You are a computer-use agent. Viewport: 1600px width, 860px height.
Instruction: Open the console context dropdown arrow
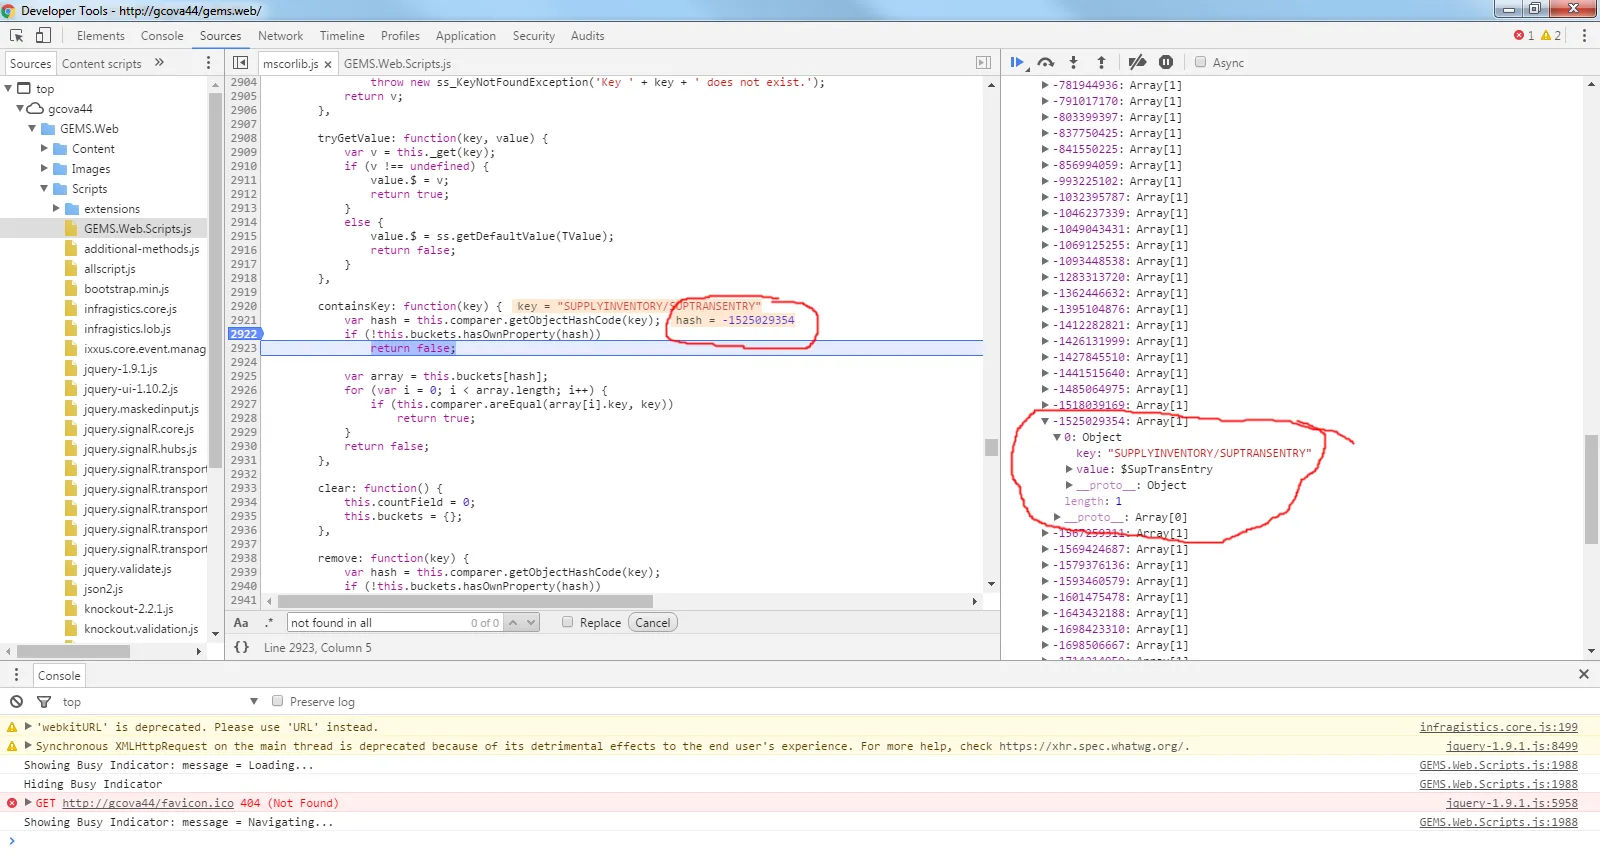pos(254,701)
